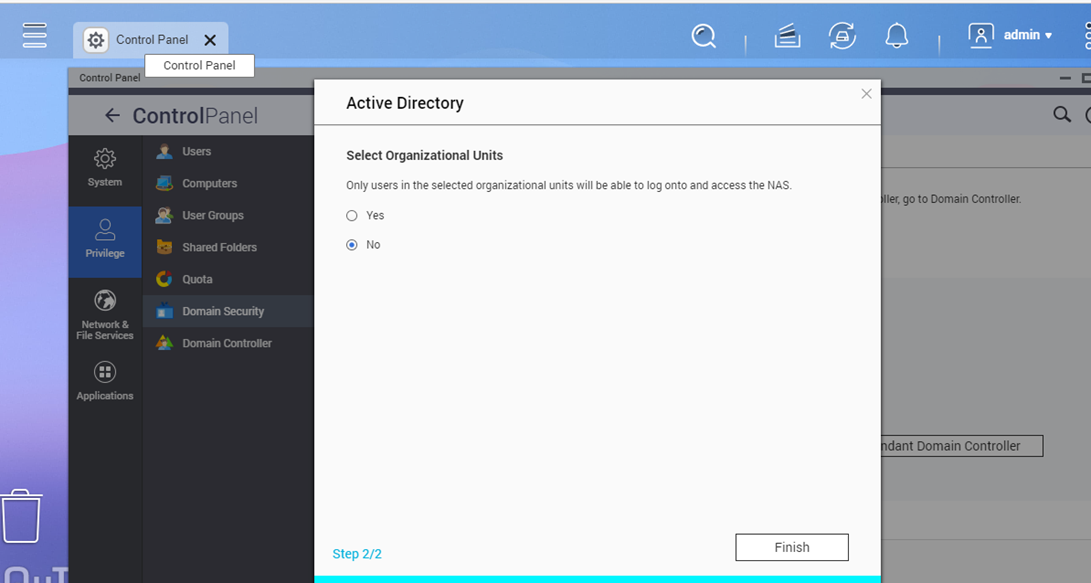Select the No radio button

[x=351, y=245]
